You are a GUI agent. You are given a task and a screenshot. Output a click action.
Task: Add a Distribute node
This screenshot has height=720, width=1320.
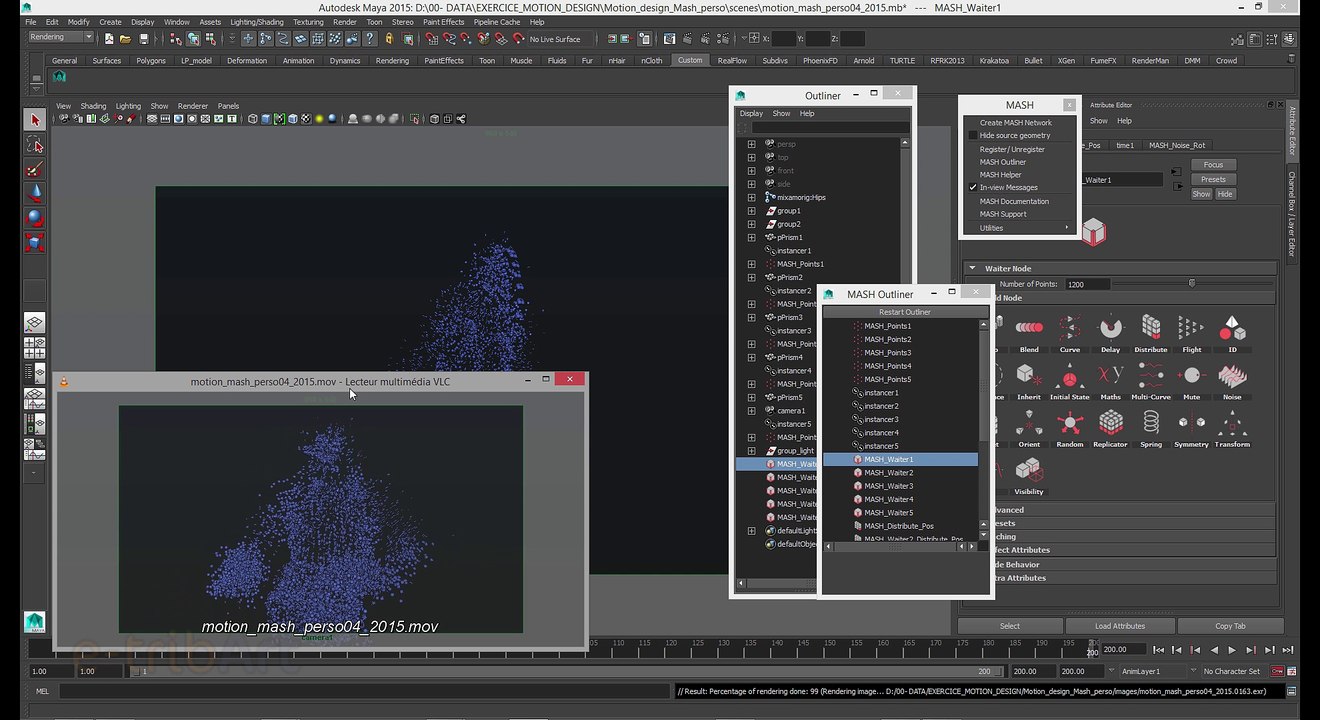click(1151, 333)
